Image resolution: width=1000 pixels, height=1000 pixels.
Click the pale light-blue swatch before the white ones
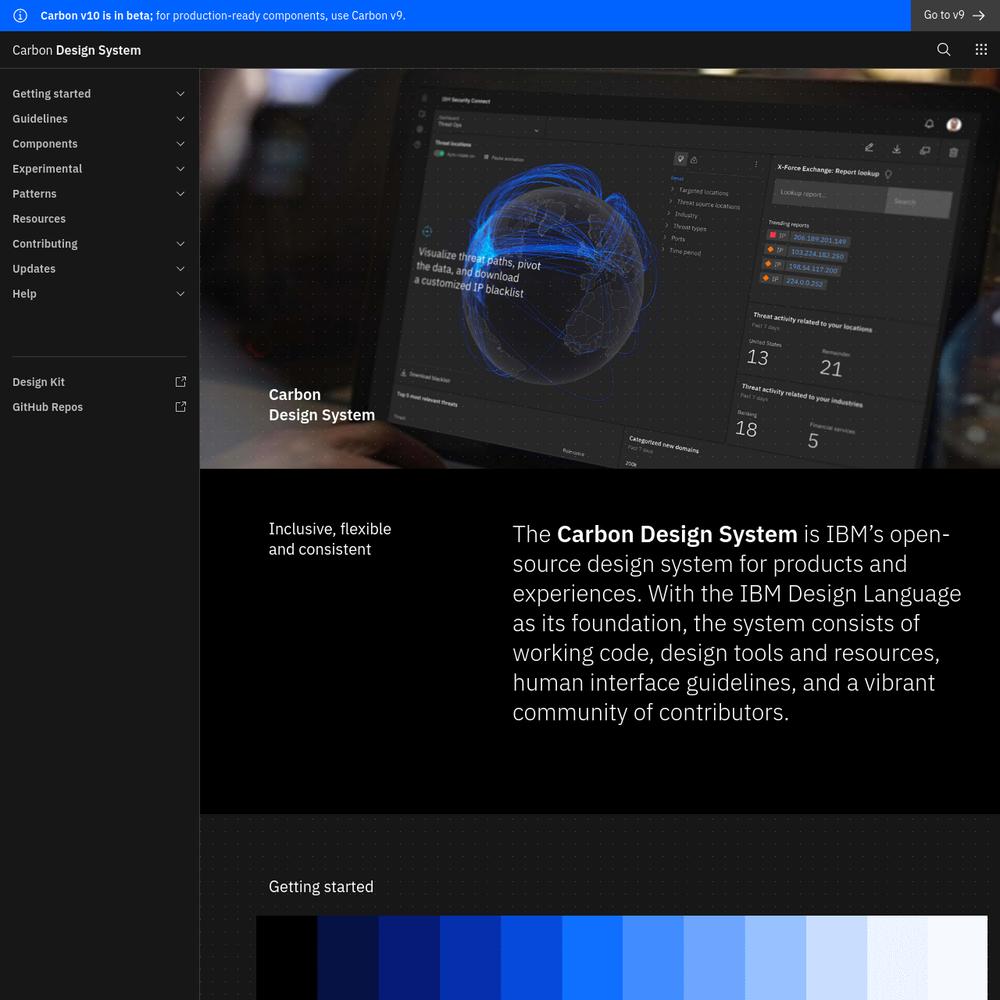(836, 957)
